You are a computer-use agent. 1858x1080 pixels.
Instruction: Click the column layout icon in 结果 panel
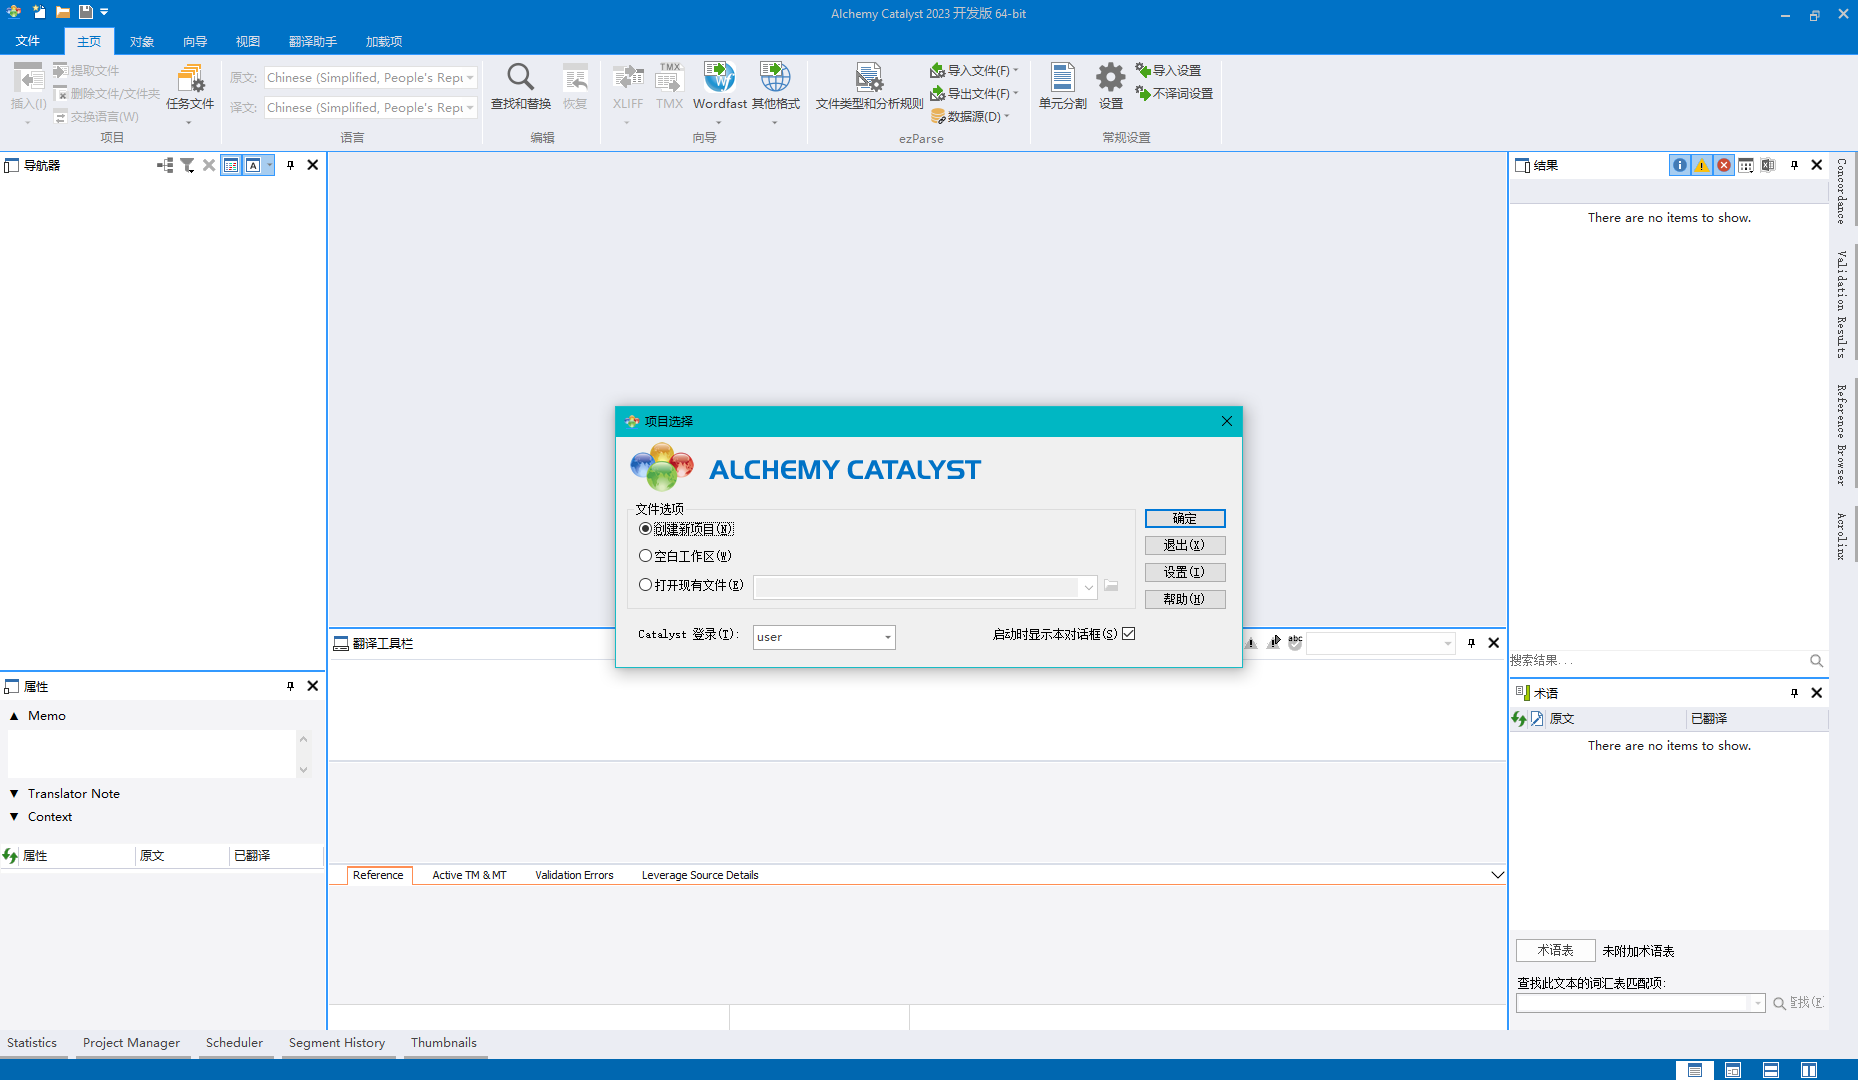1745,165
